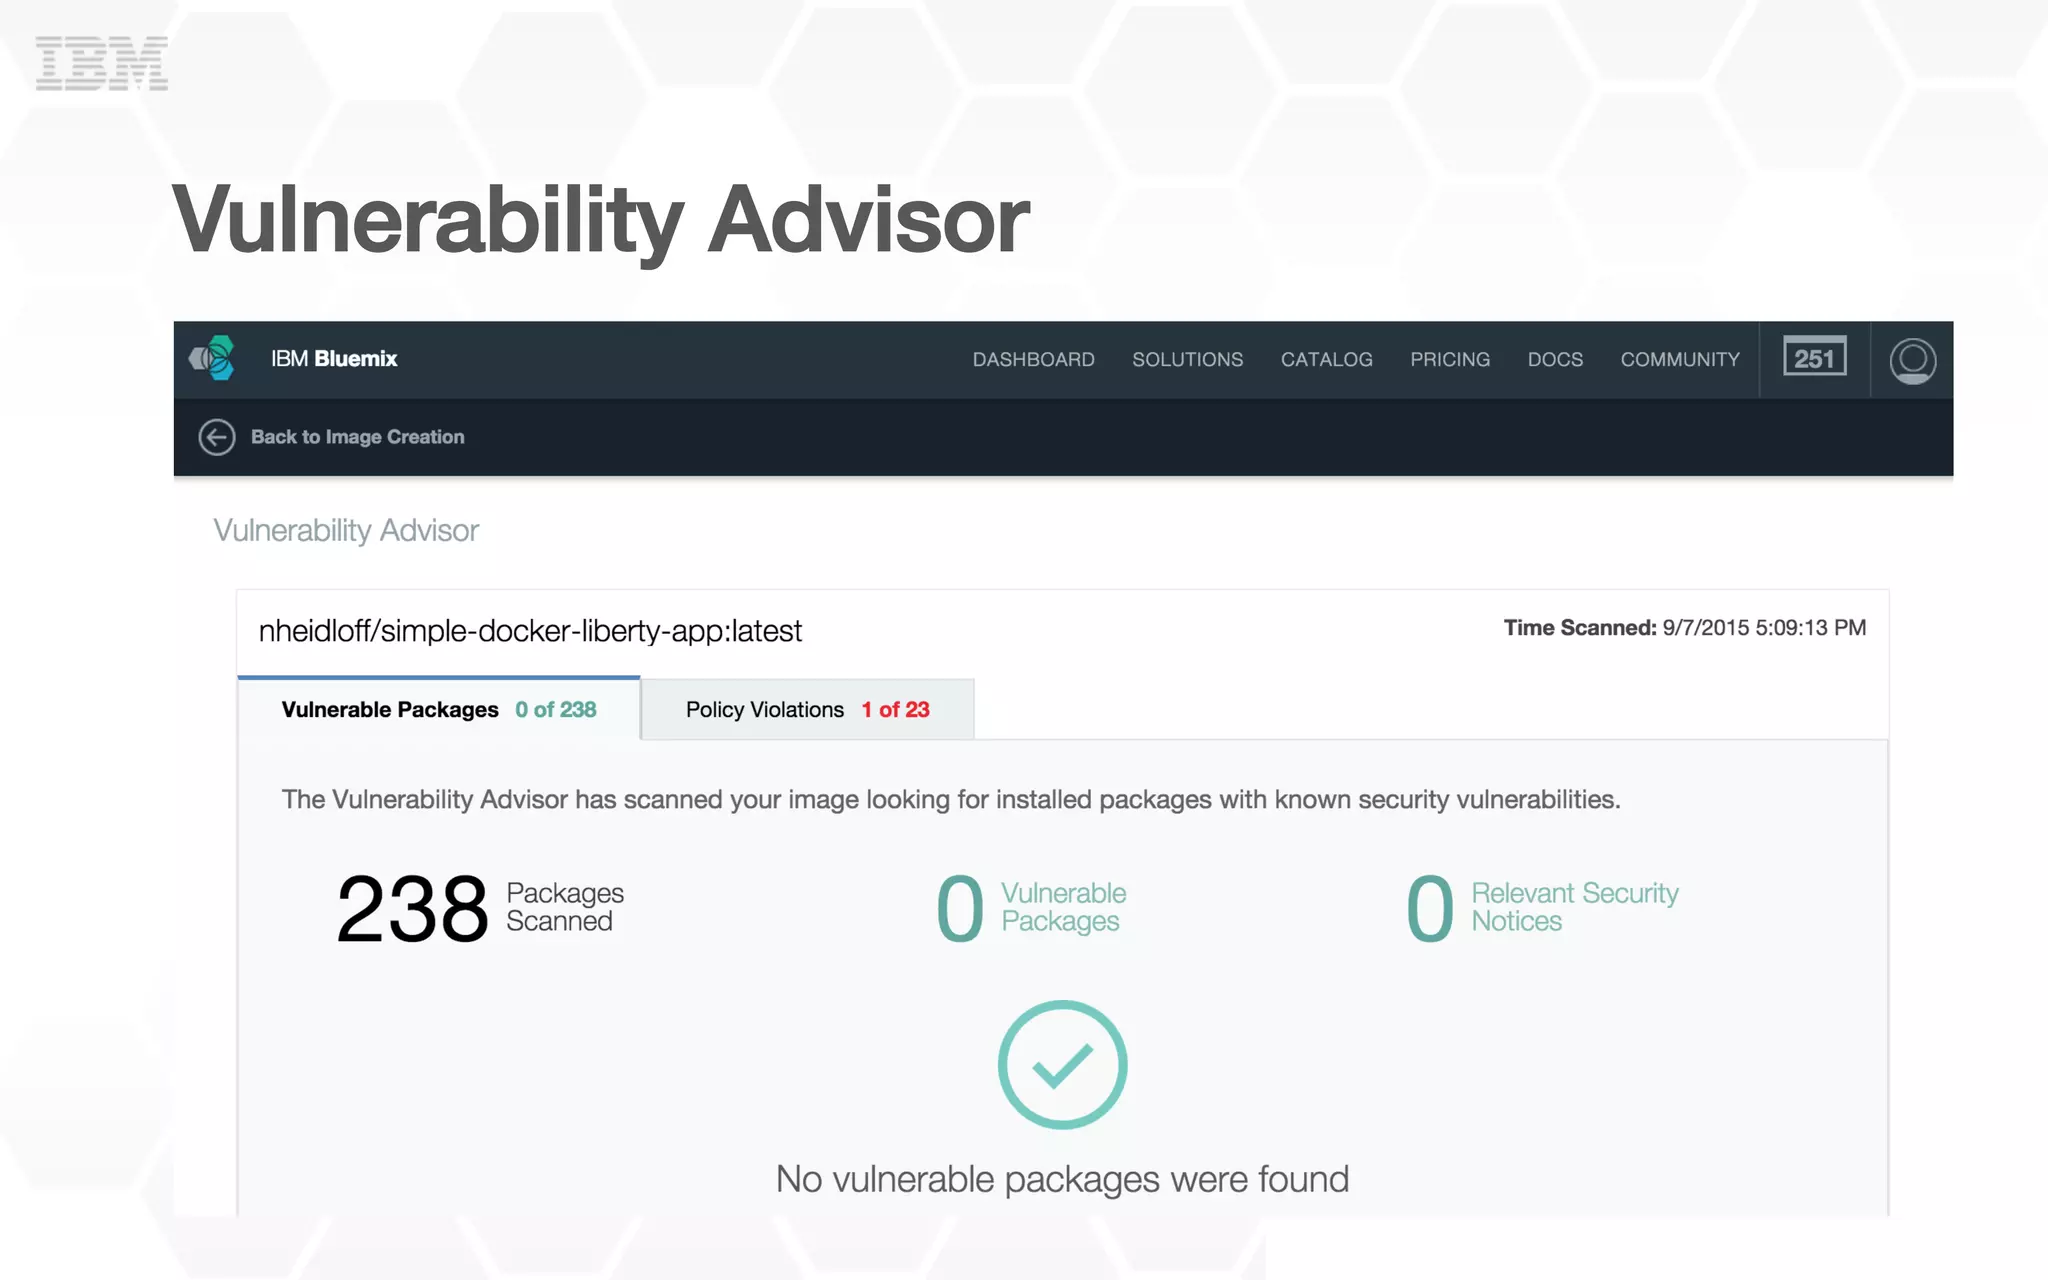The height and width of the screenshot is (1280, 2048).
Task: Click the 251 trial days counter box
Action: tap(1814, 357)
